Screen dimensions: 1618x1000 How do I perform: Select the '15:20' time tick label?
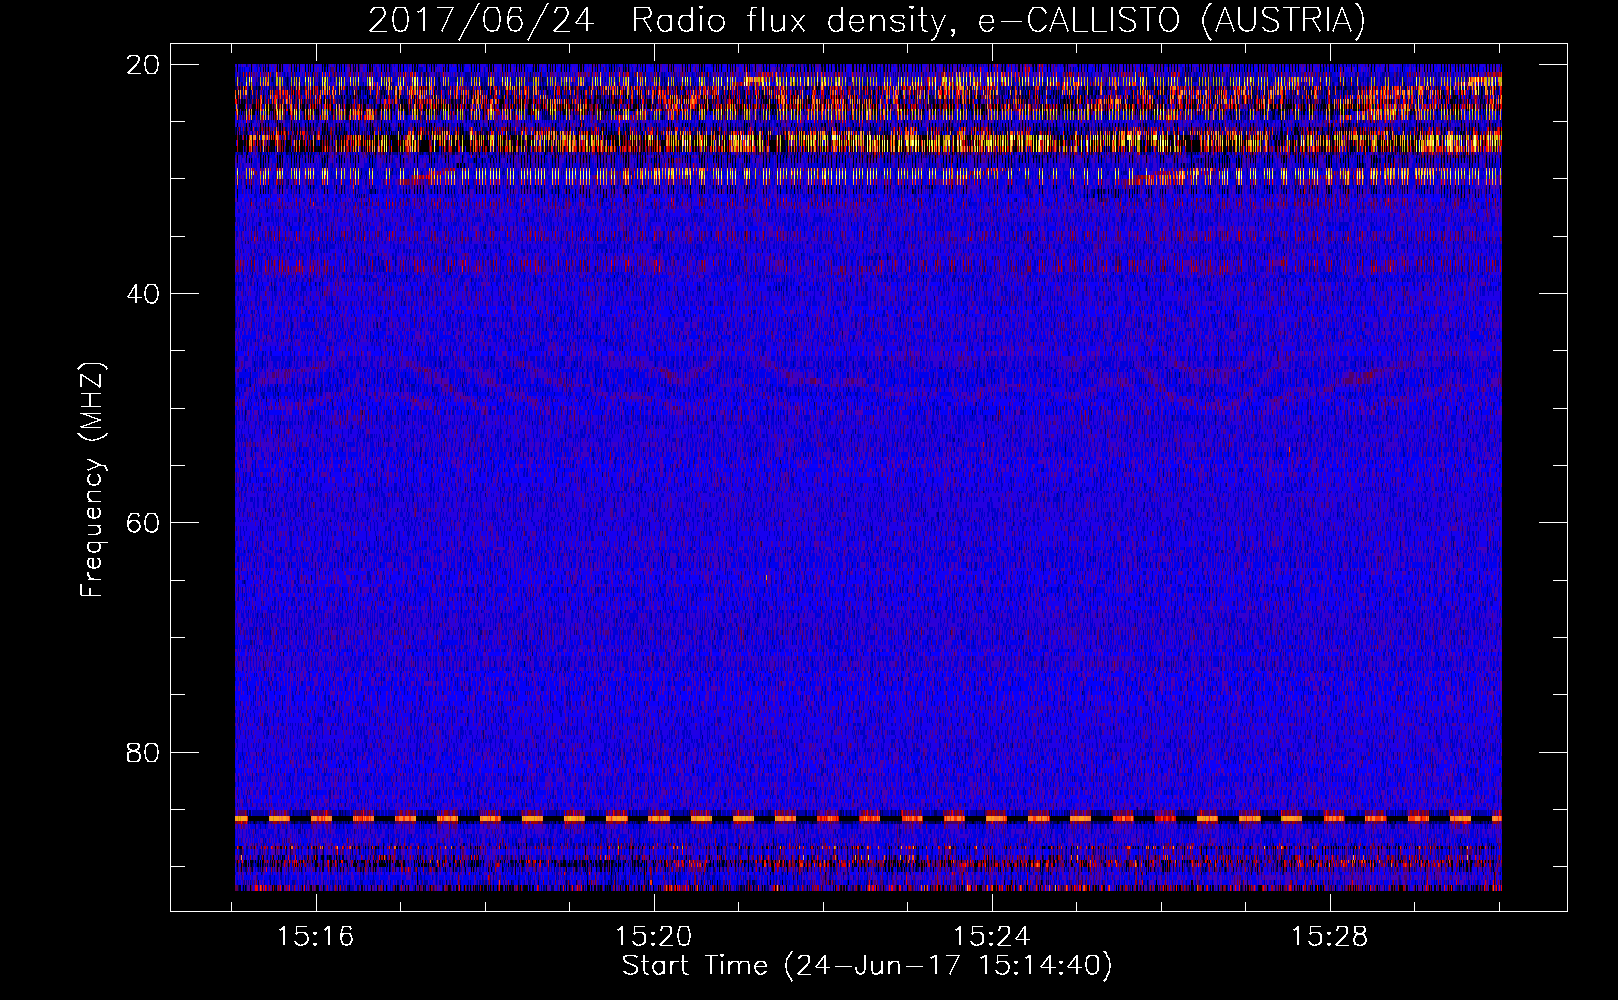(653, 937)
